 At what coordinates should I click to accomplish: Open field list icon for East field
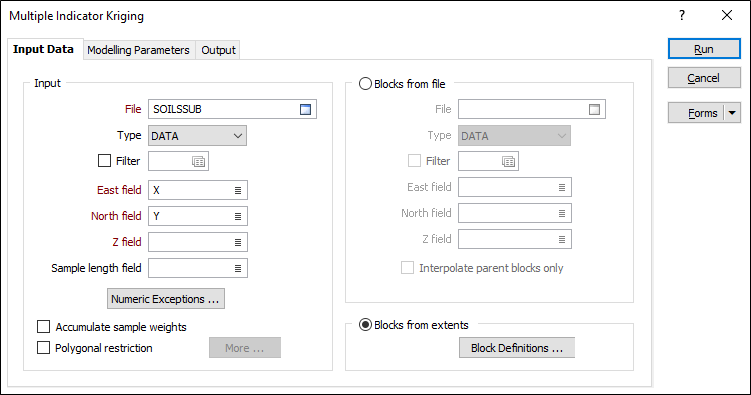point(238,191)
